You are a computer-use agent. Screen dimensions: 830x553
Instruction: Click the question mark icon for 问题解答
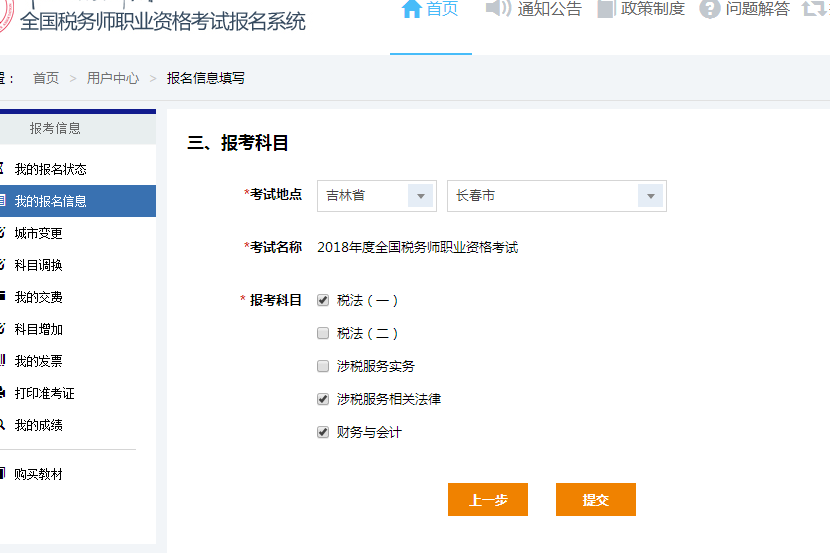pos(710,9)
